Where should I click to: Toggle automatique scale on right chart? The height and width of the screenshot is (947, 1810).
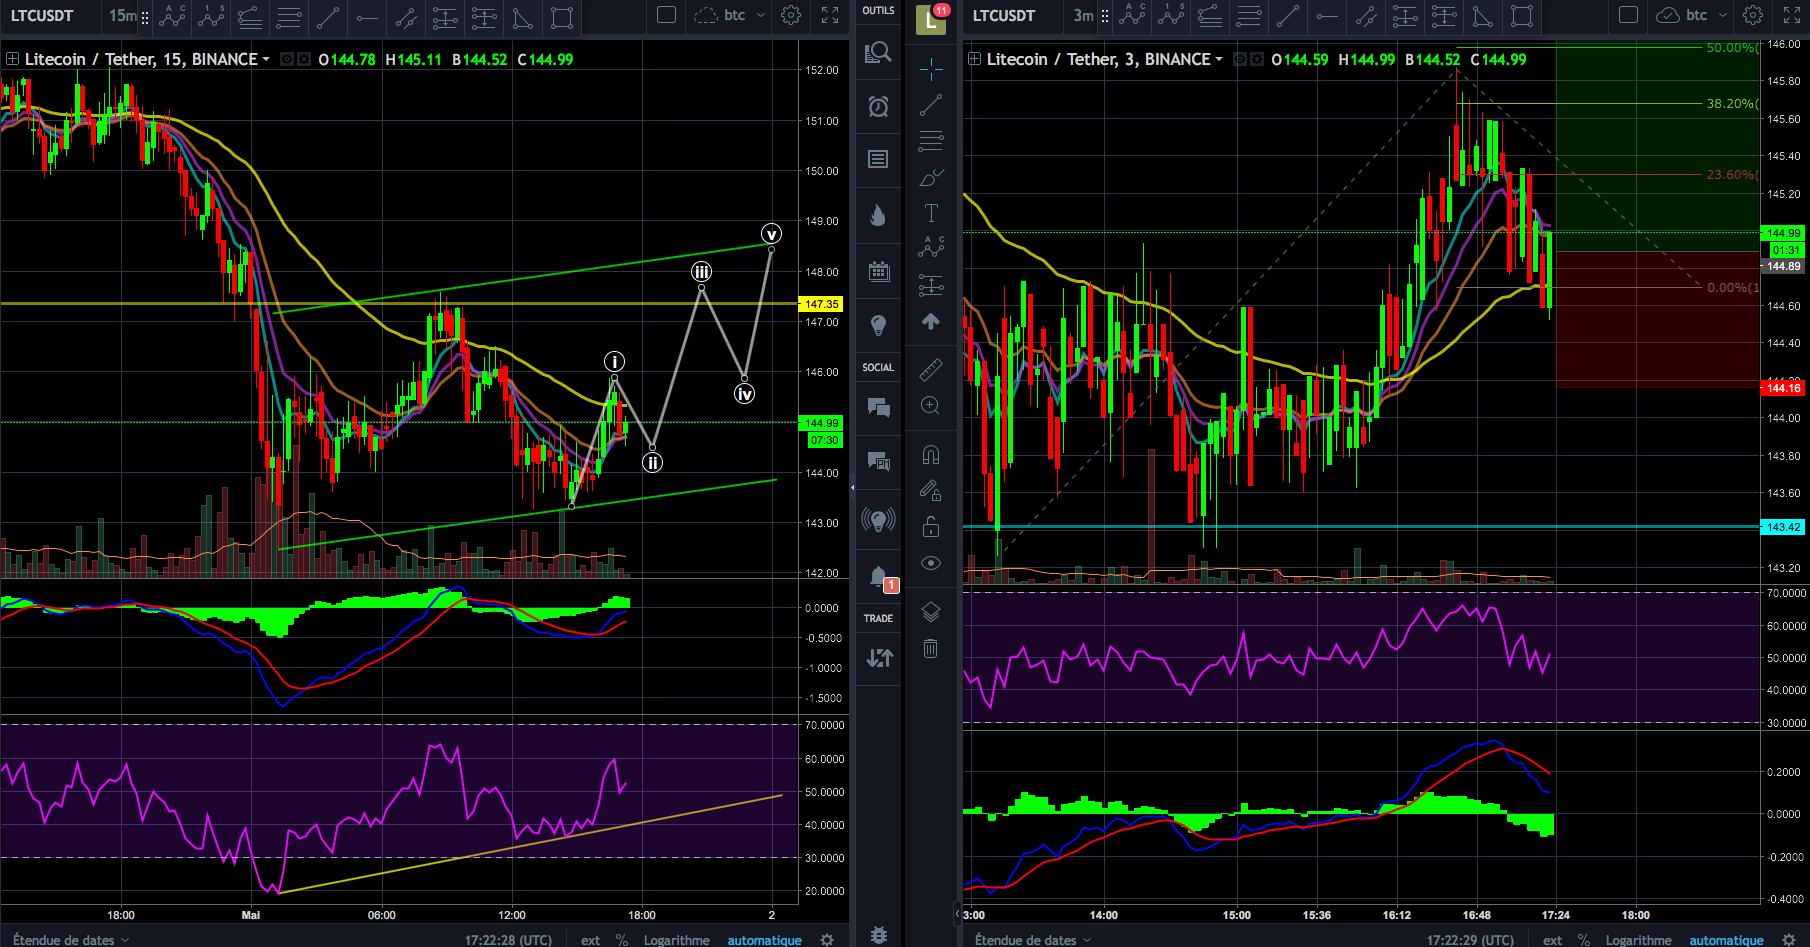click(x=1726, y=940)
